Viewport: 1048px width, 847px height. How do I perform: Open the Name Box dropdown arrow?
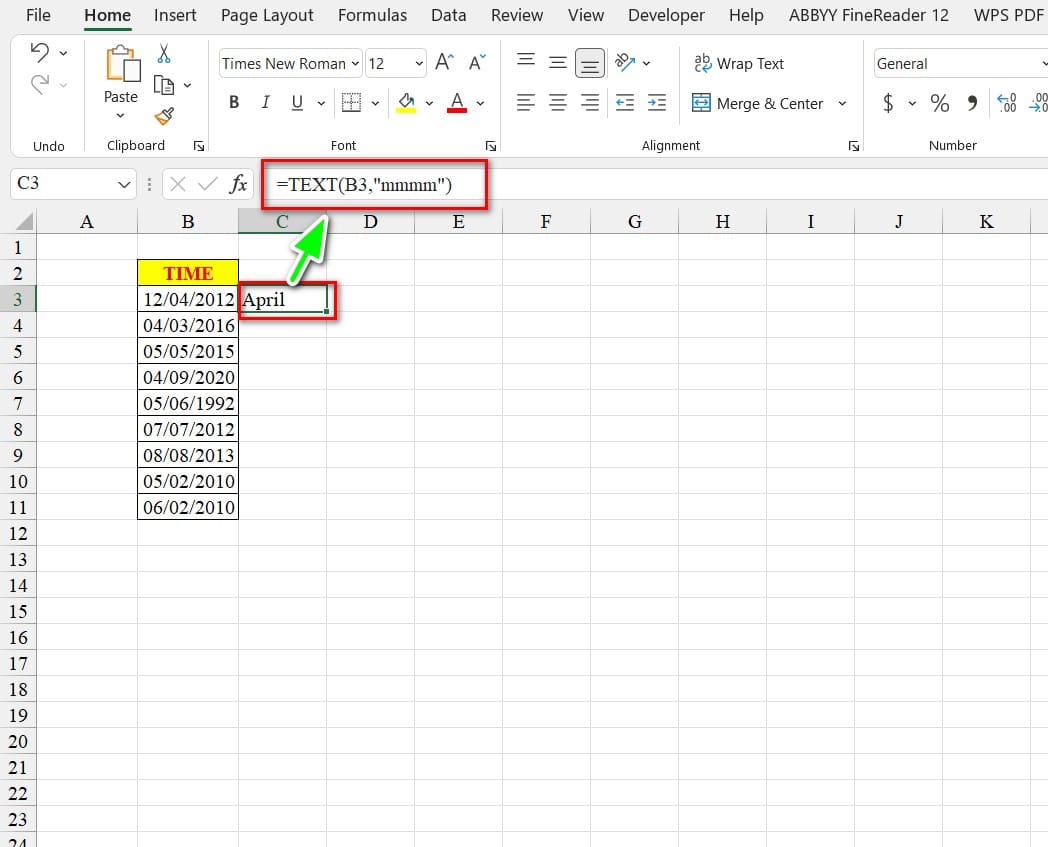pos(125,184)
